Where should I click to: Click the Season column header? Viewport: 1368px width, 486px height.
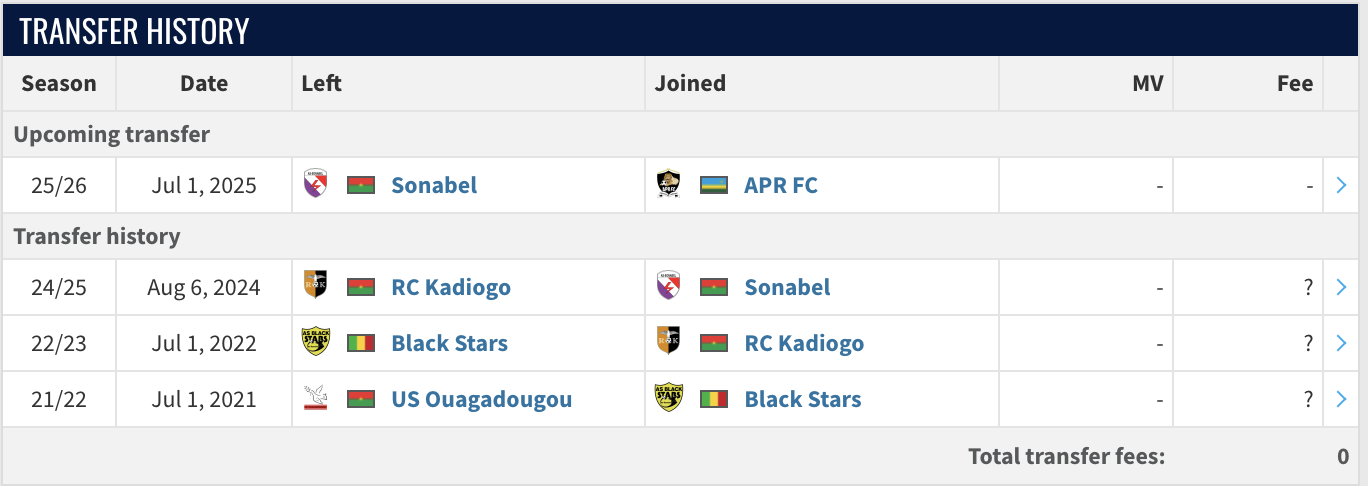pos(59,83)
